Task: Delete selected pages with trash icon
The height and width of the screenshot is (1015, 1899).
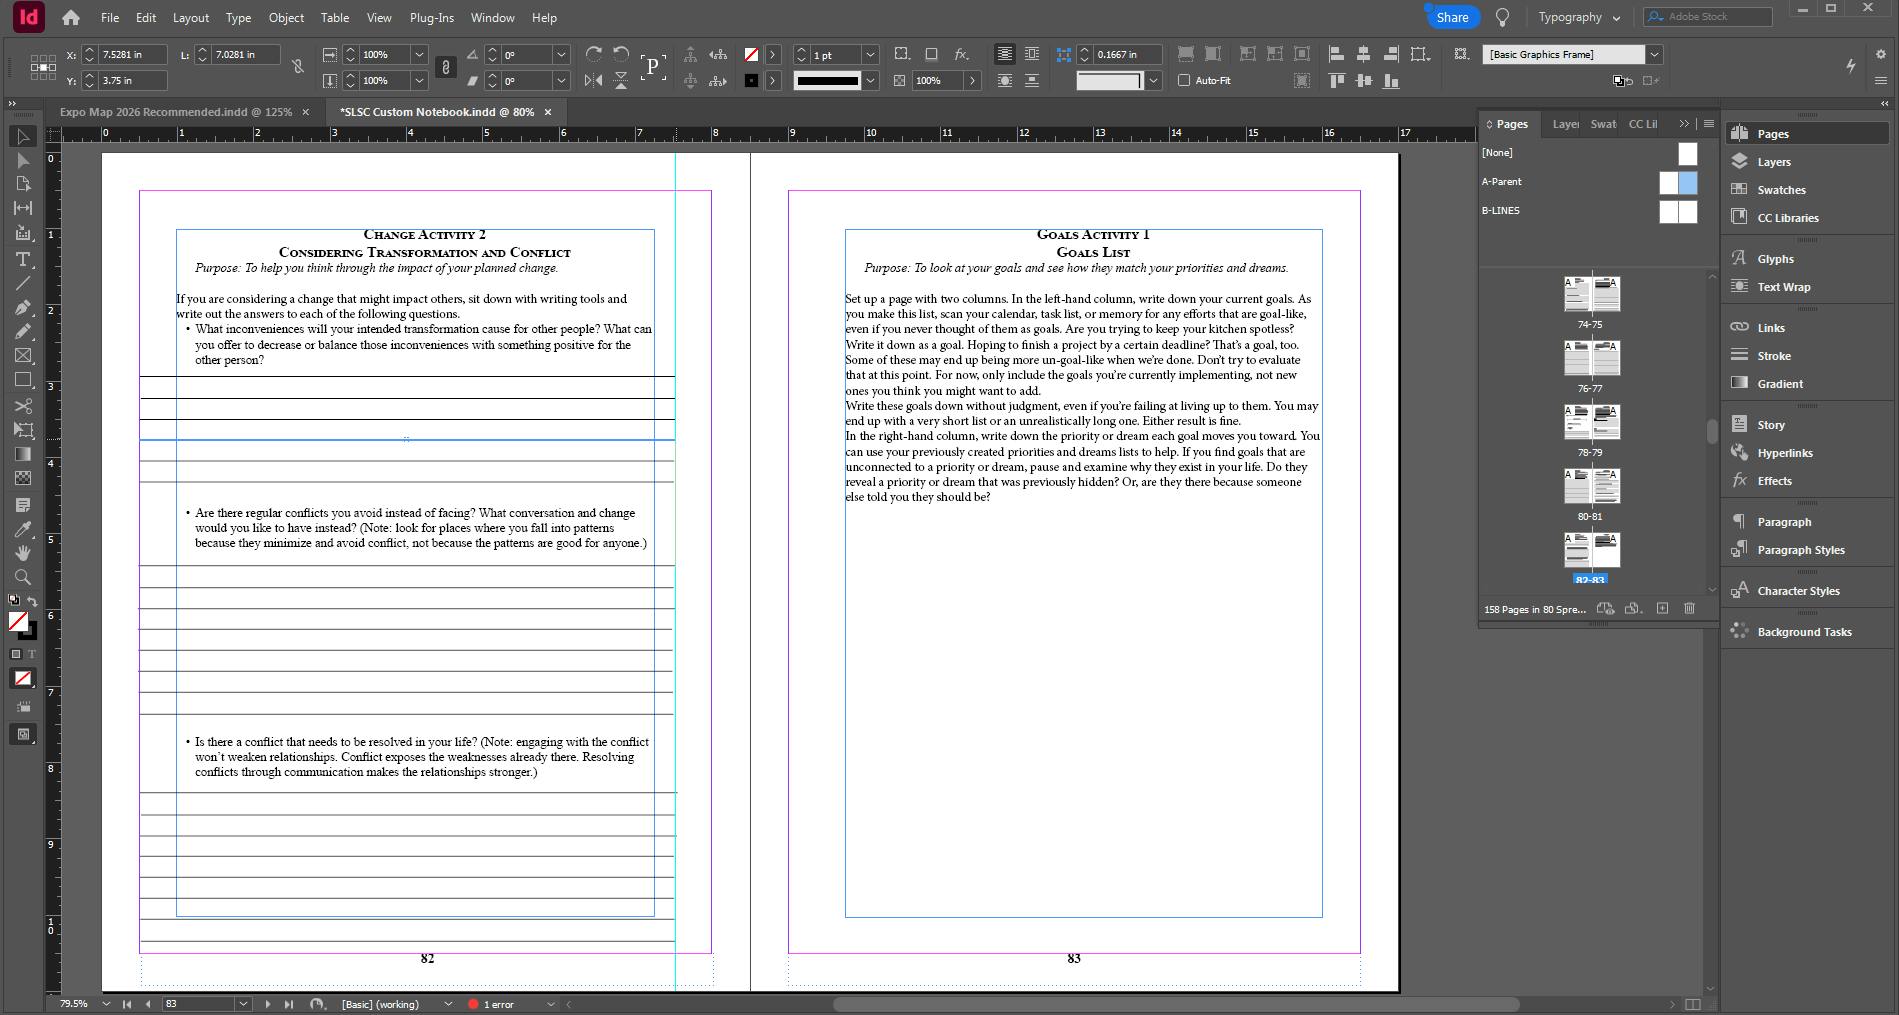Action: click(x=1689, y=608)
